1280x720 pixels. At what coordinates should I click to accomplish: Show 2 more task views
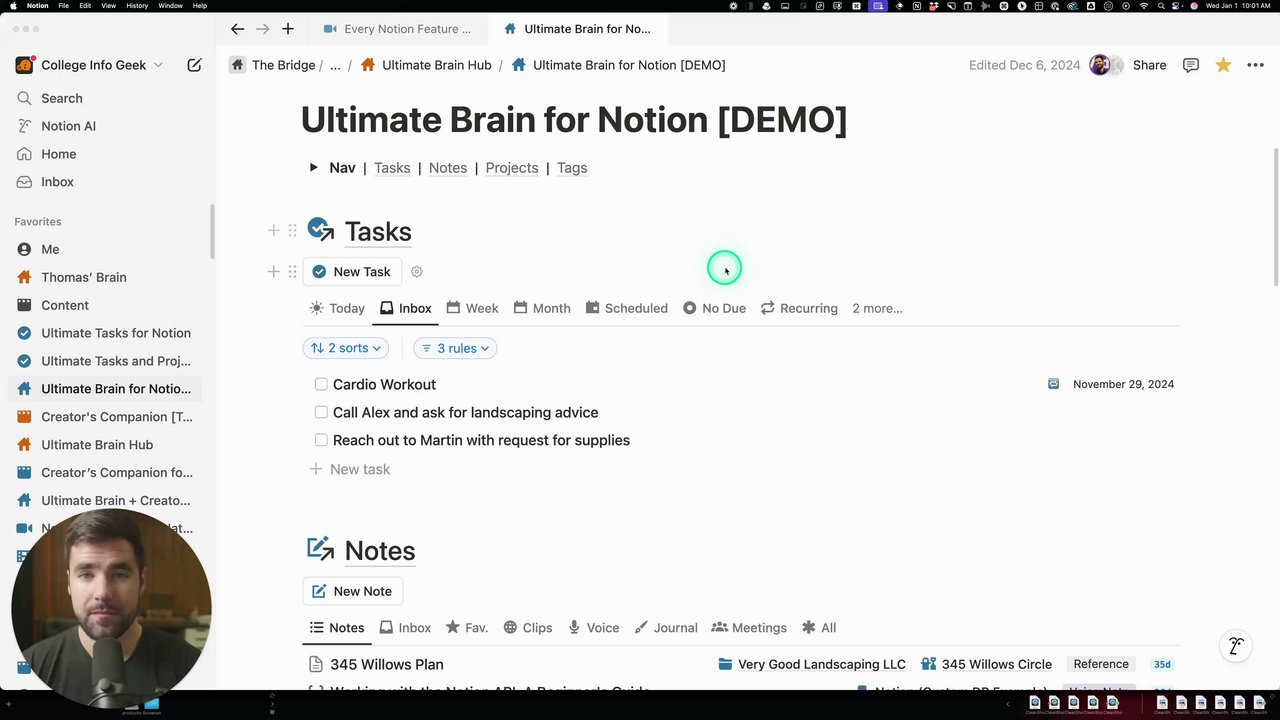(x=877, y=308)
